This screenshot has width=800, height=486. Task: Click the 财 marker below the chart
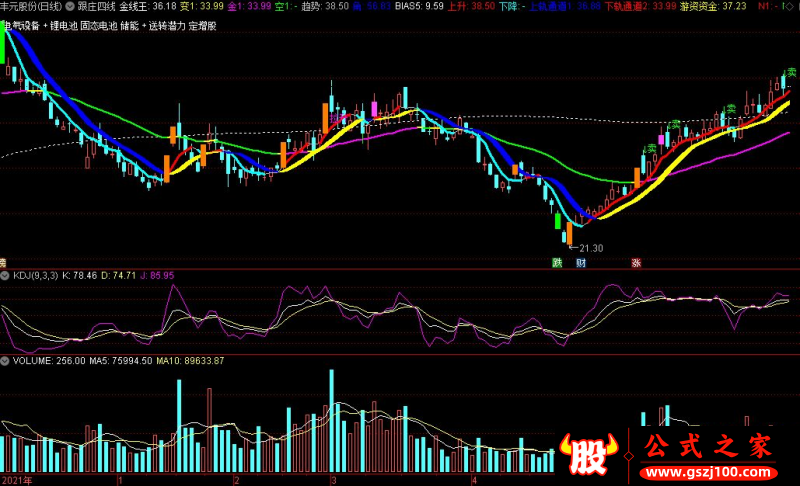(x=581, y=263)
